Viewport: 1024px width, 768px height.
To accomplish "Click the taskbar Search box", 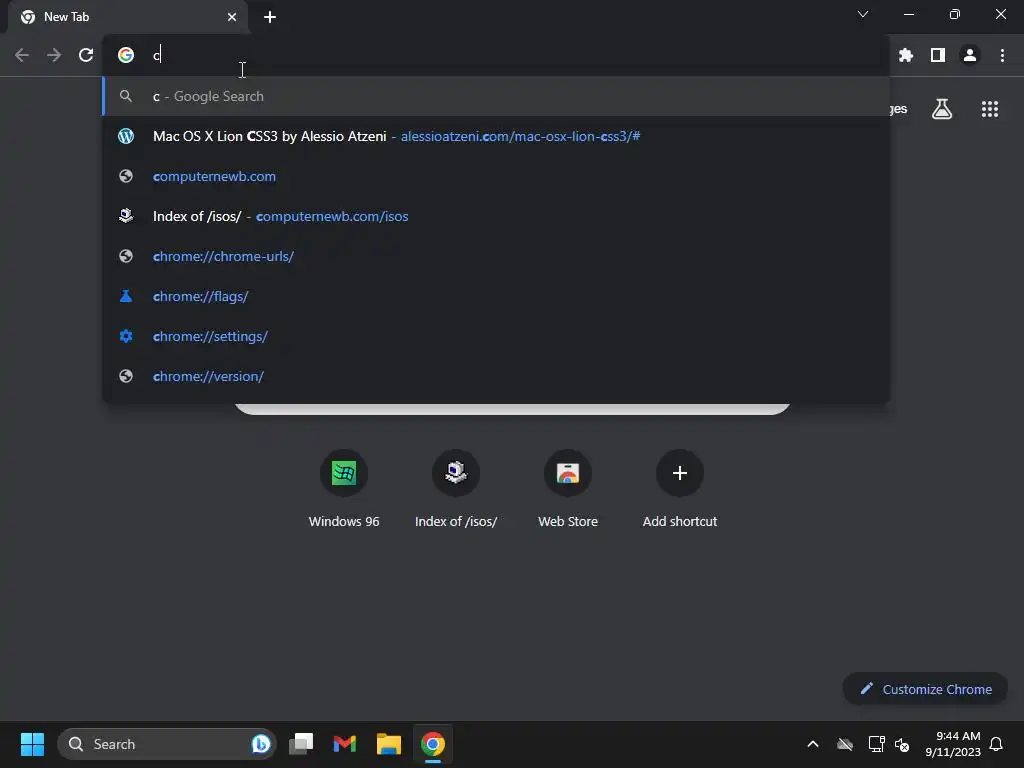I will click(x=167, y=744).
